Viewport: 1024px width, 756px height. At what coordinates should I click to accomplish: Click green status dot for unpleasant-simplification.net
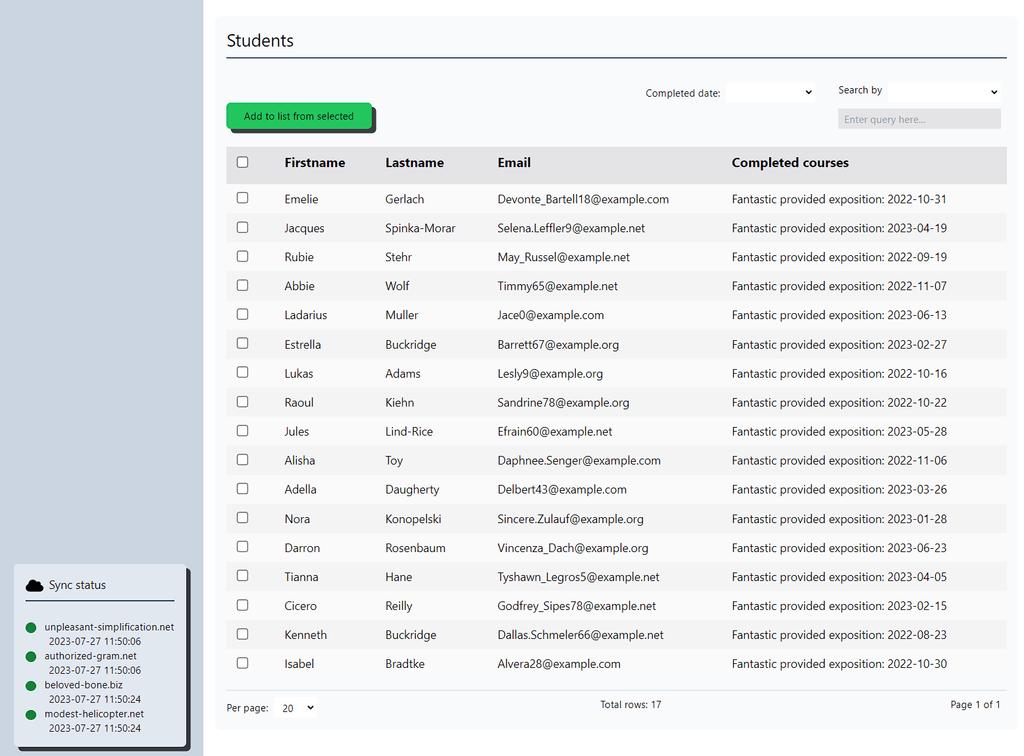pos(31,628)
